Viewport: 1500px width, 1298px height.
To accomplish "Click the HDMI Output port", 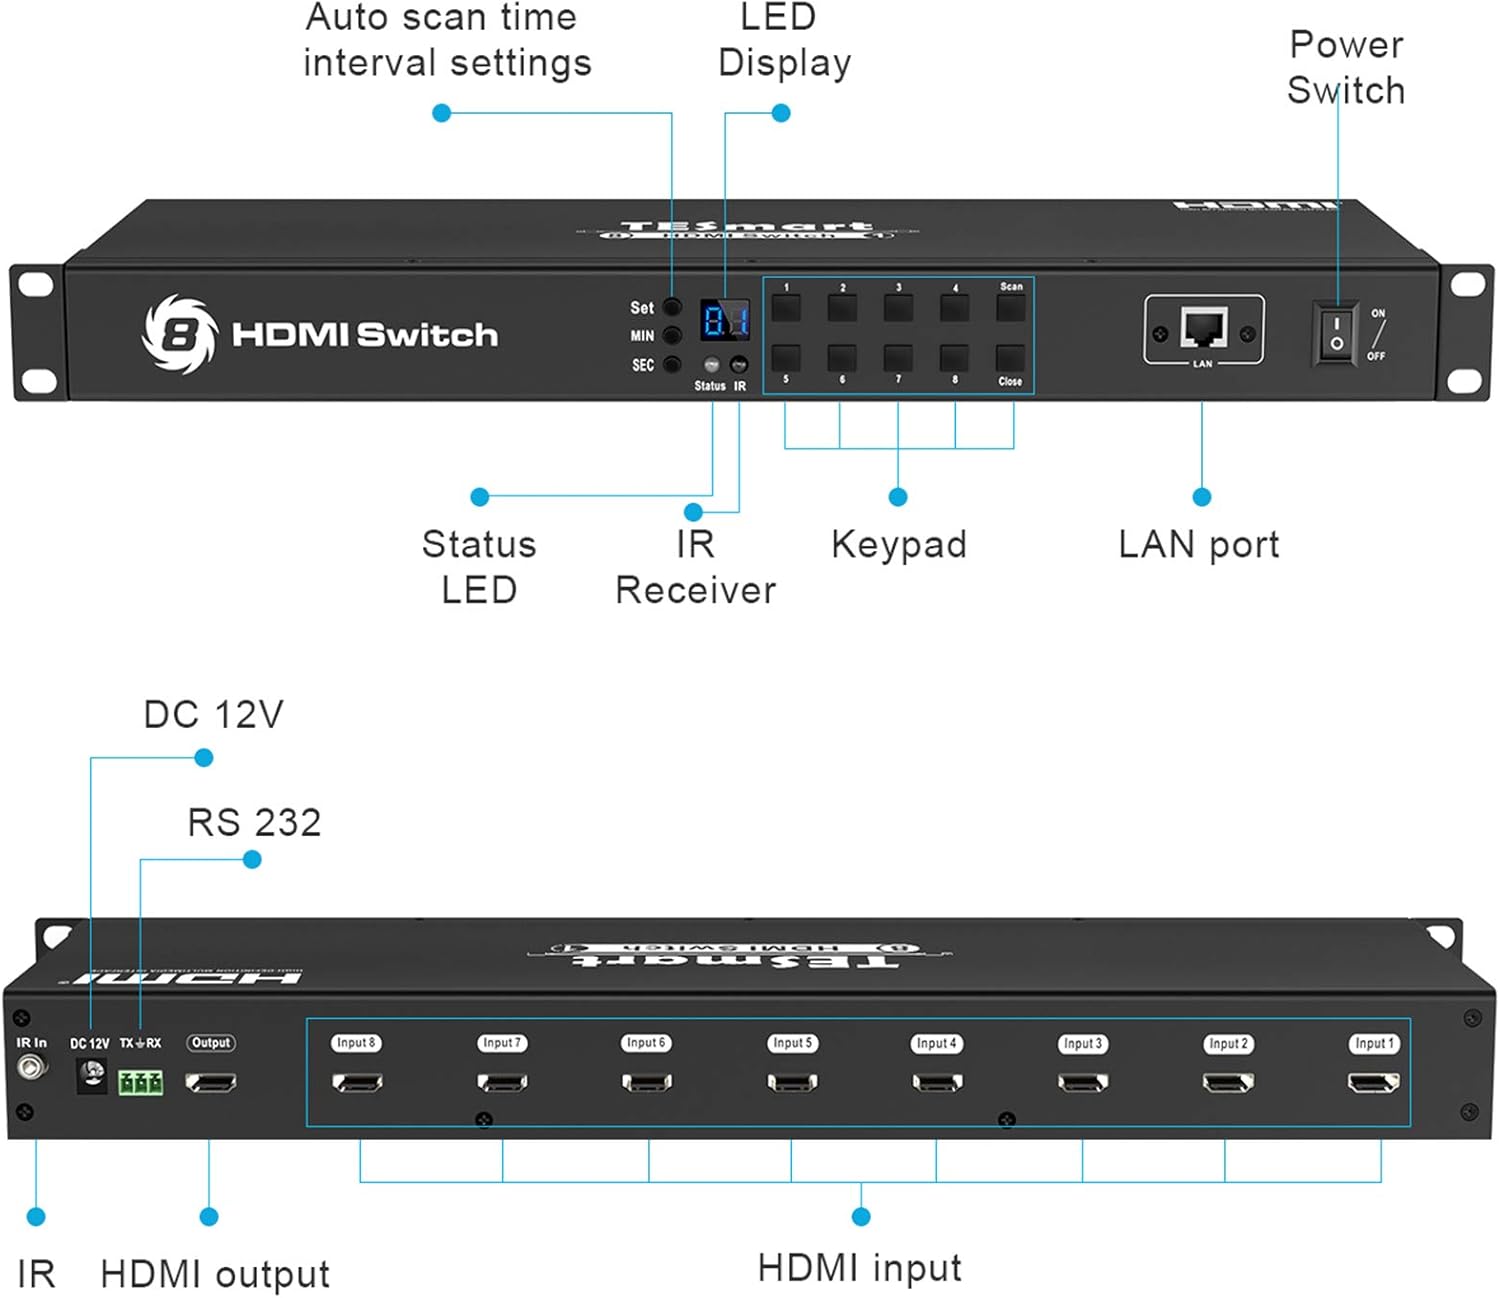I will (210, 1081).
